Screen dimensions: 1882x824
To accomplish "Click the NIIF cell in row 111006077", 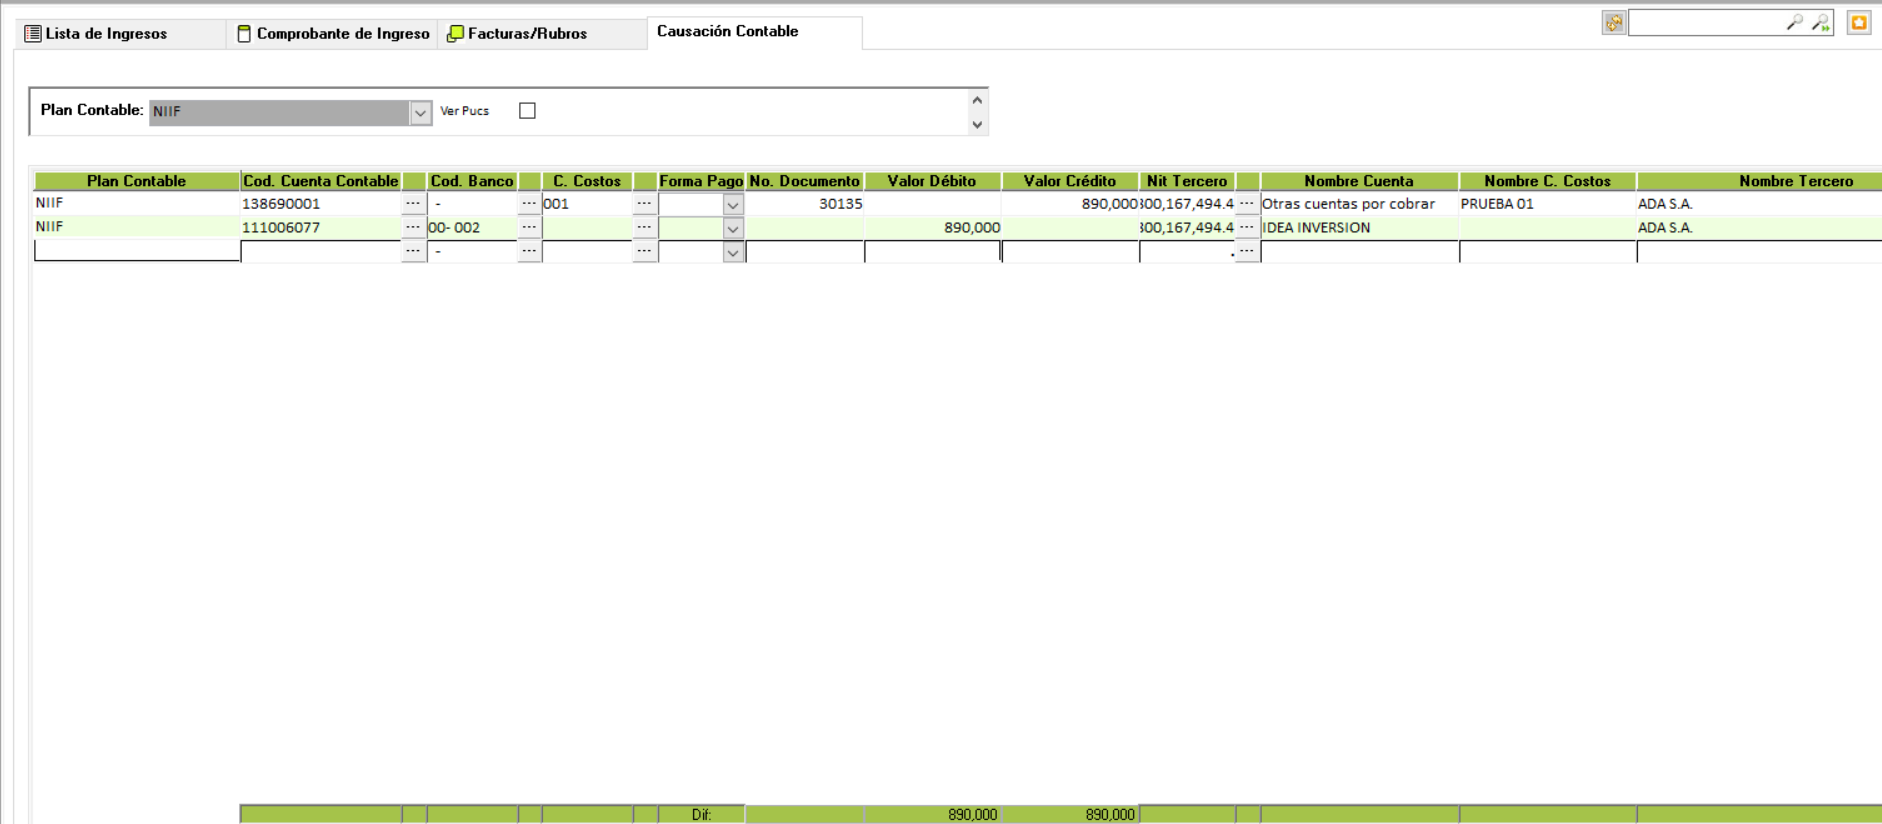I will tap(137, 227).
